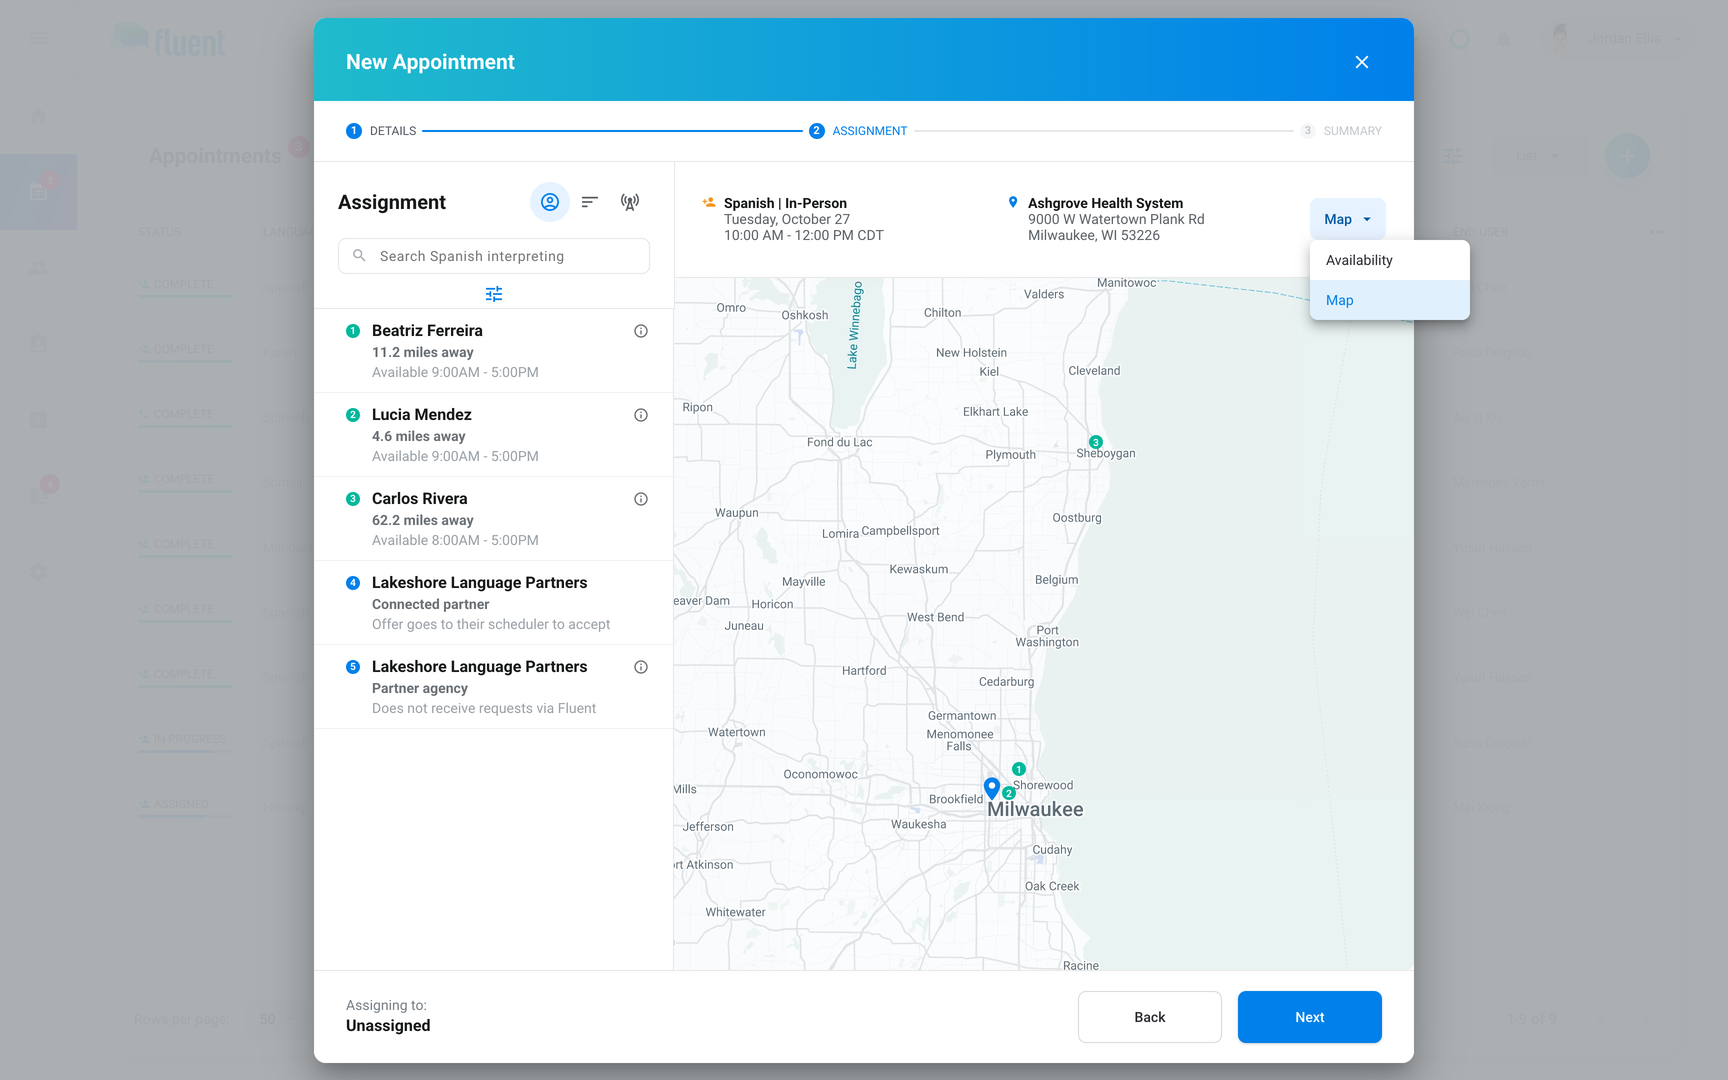Collapse the Map view dropdown

(x=1347, y=219)
